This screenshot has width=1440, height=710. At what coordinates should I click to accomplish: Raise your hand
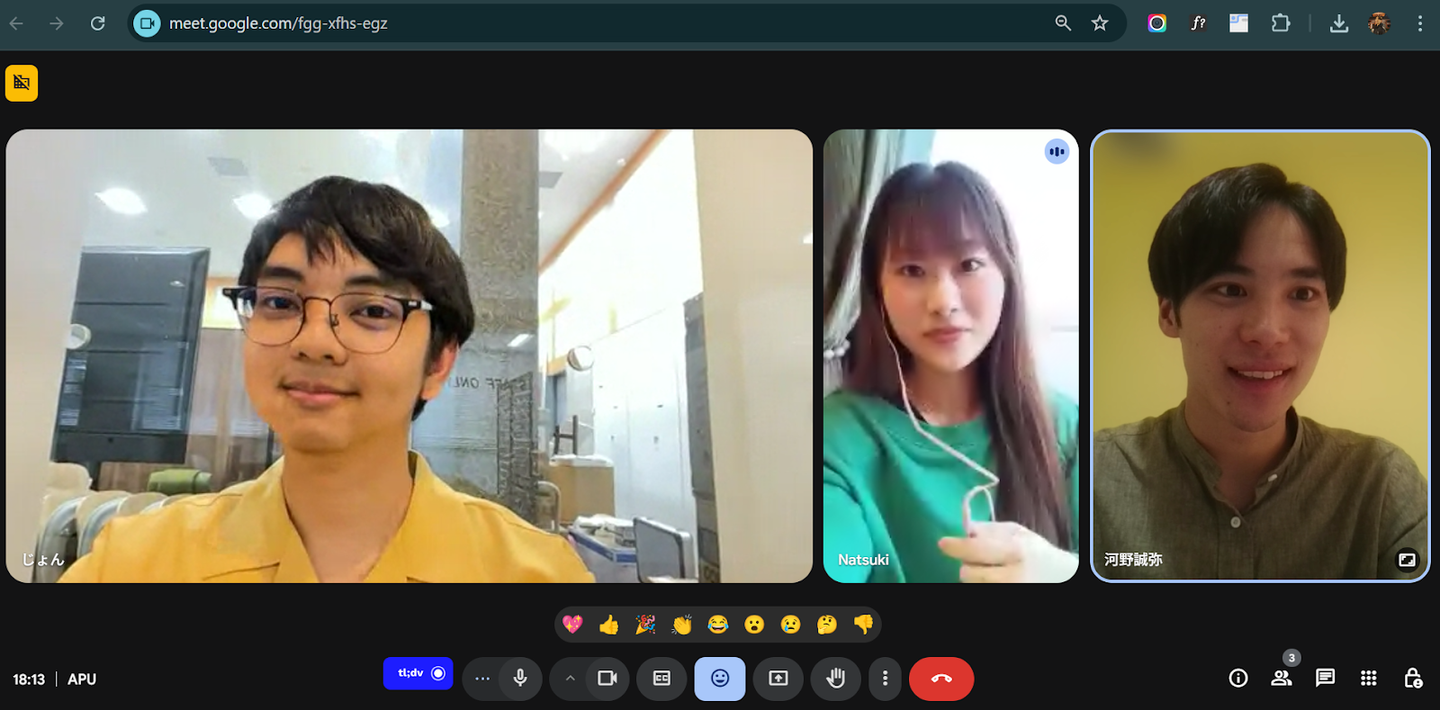836,678
